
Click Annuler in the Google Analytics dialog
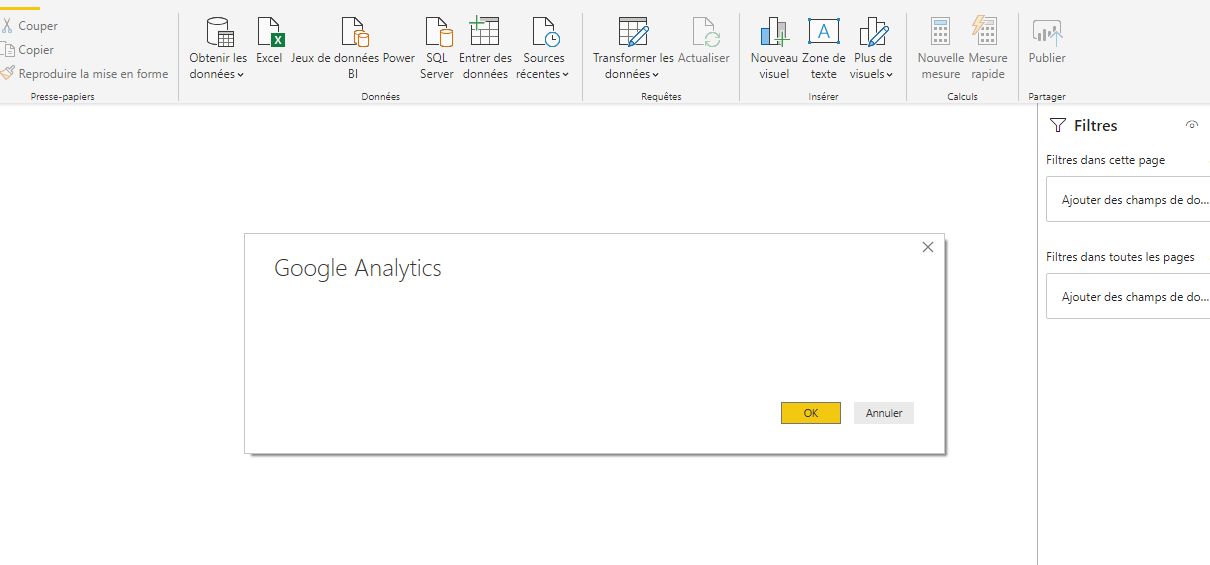(x=884, y=413)
